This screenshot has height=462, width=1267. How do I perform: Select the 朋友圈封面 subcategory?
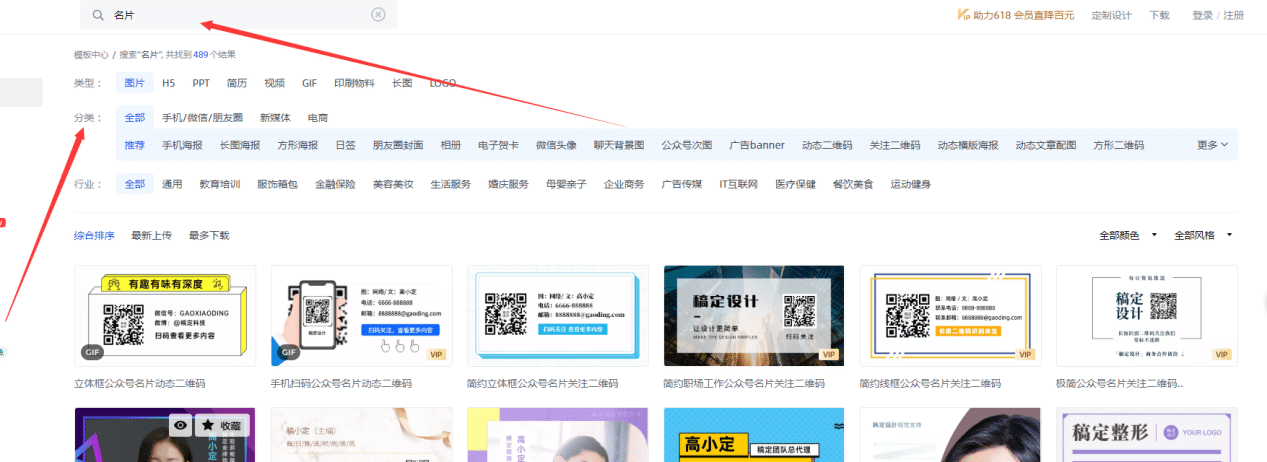[x=398, y=145]
